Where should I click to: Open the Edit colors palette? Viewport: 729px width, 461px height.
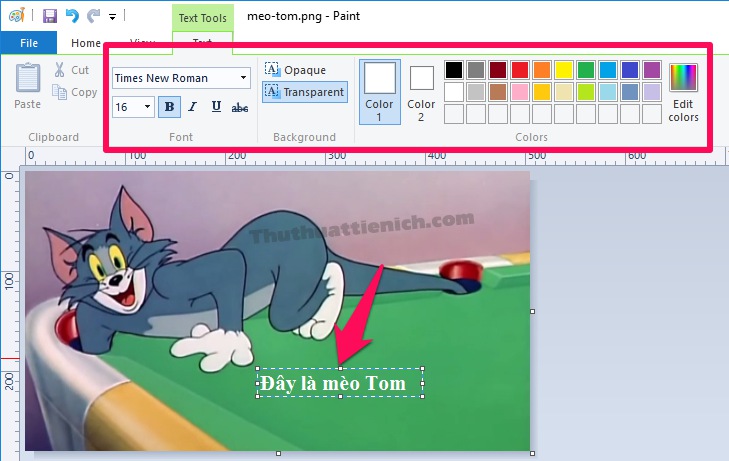[684, 93]
